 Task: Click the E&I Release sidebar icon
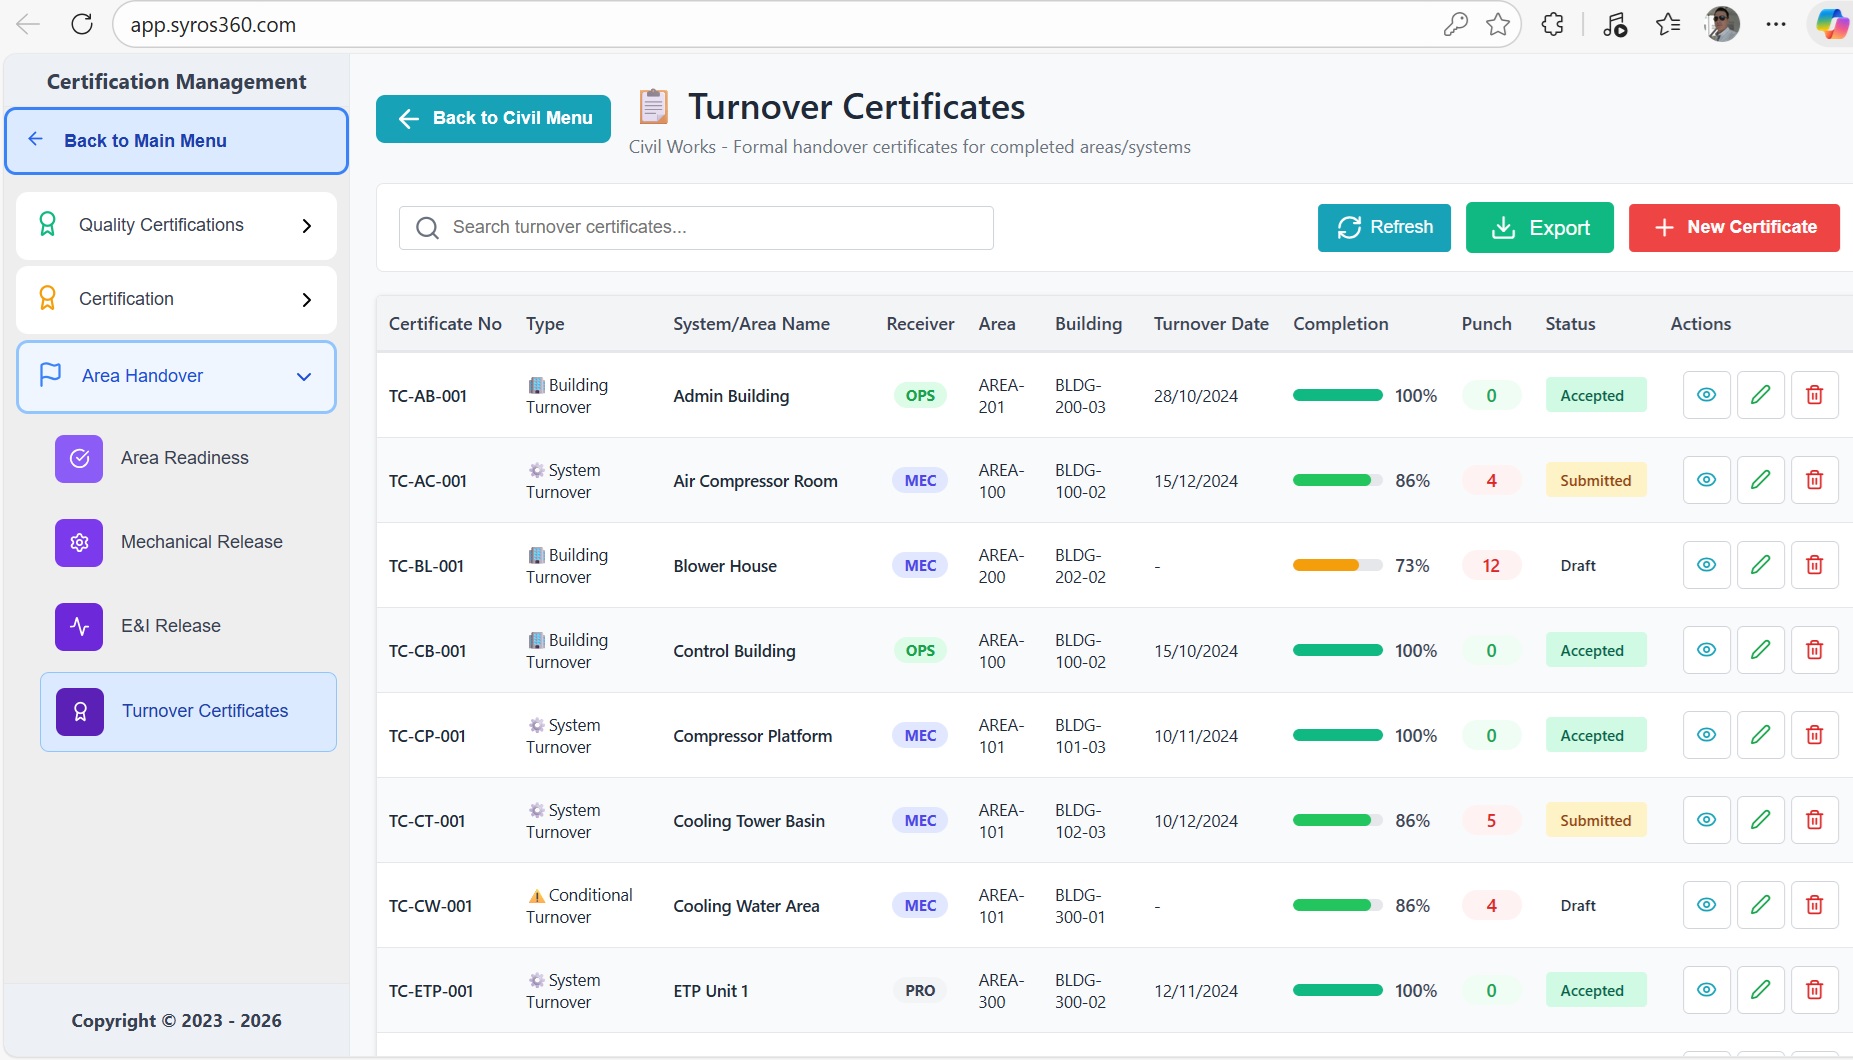(x=79, y=627)
